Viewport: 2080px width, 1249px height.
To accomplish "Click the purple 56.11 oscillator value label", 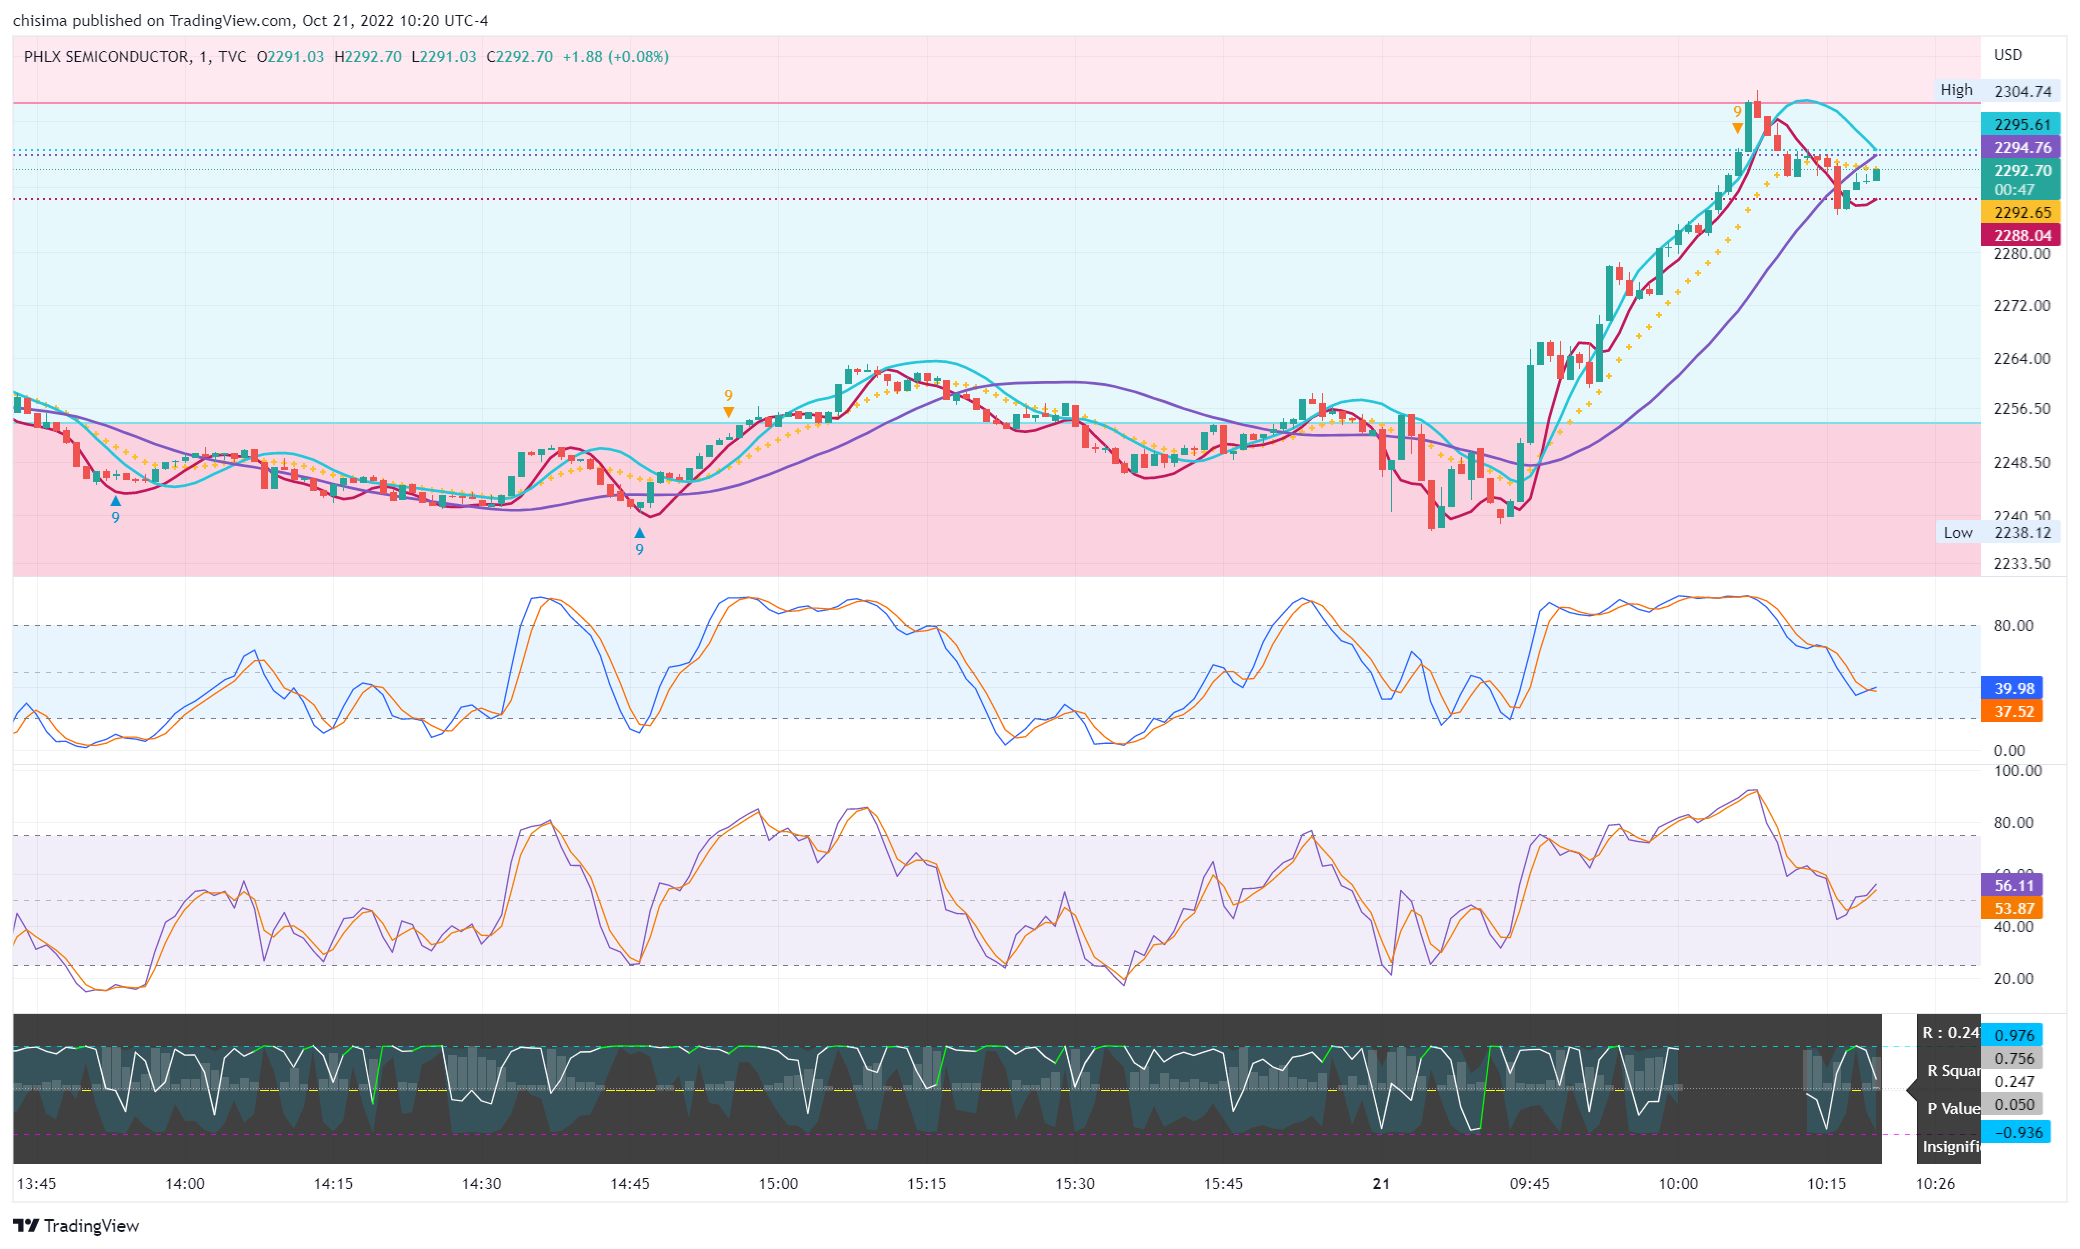I will click(2013, 885).
